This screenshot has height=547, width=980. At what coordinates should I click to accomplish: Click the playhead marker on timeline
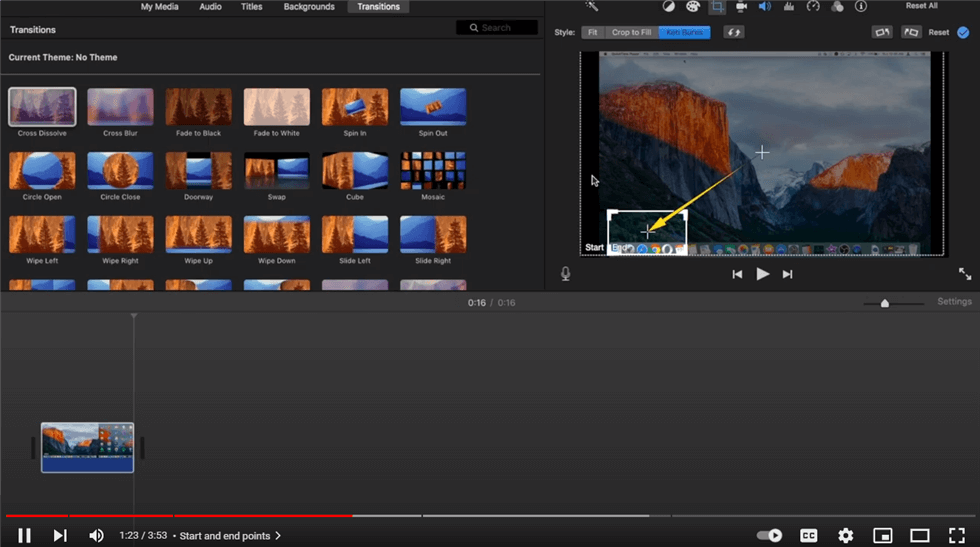[134, 316]
